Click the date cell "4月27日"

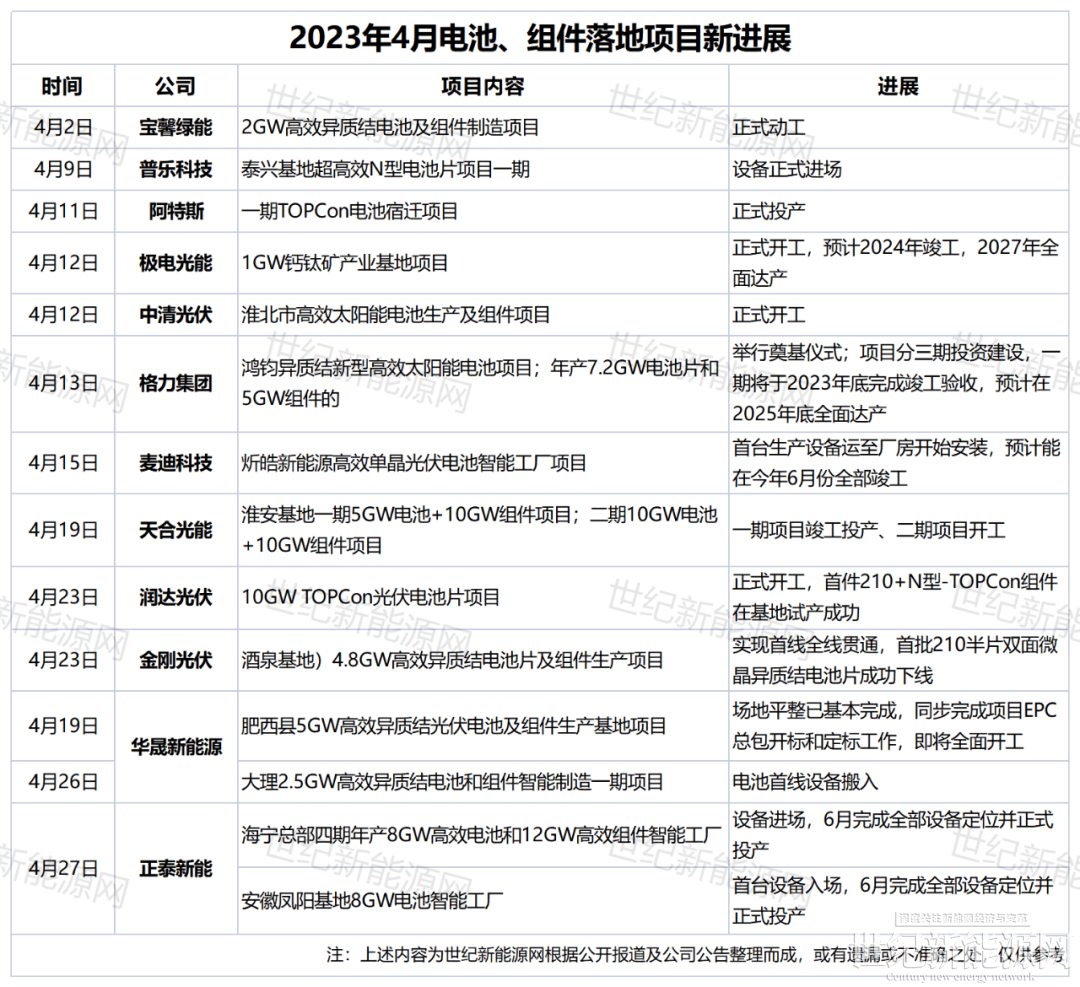pyautogui.click(x=63, y=869)
